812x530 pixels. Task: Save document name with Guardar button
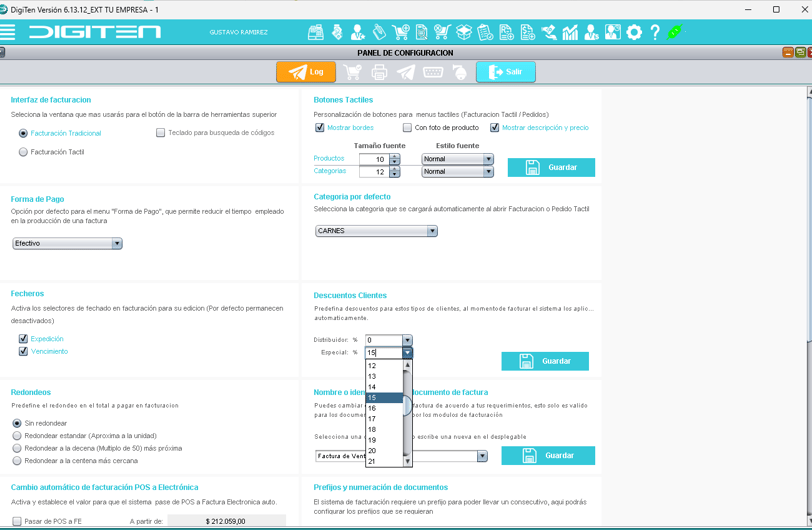548,455
